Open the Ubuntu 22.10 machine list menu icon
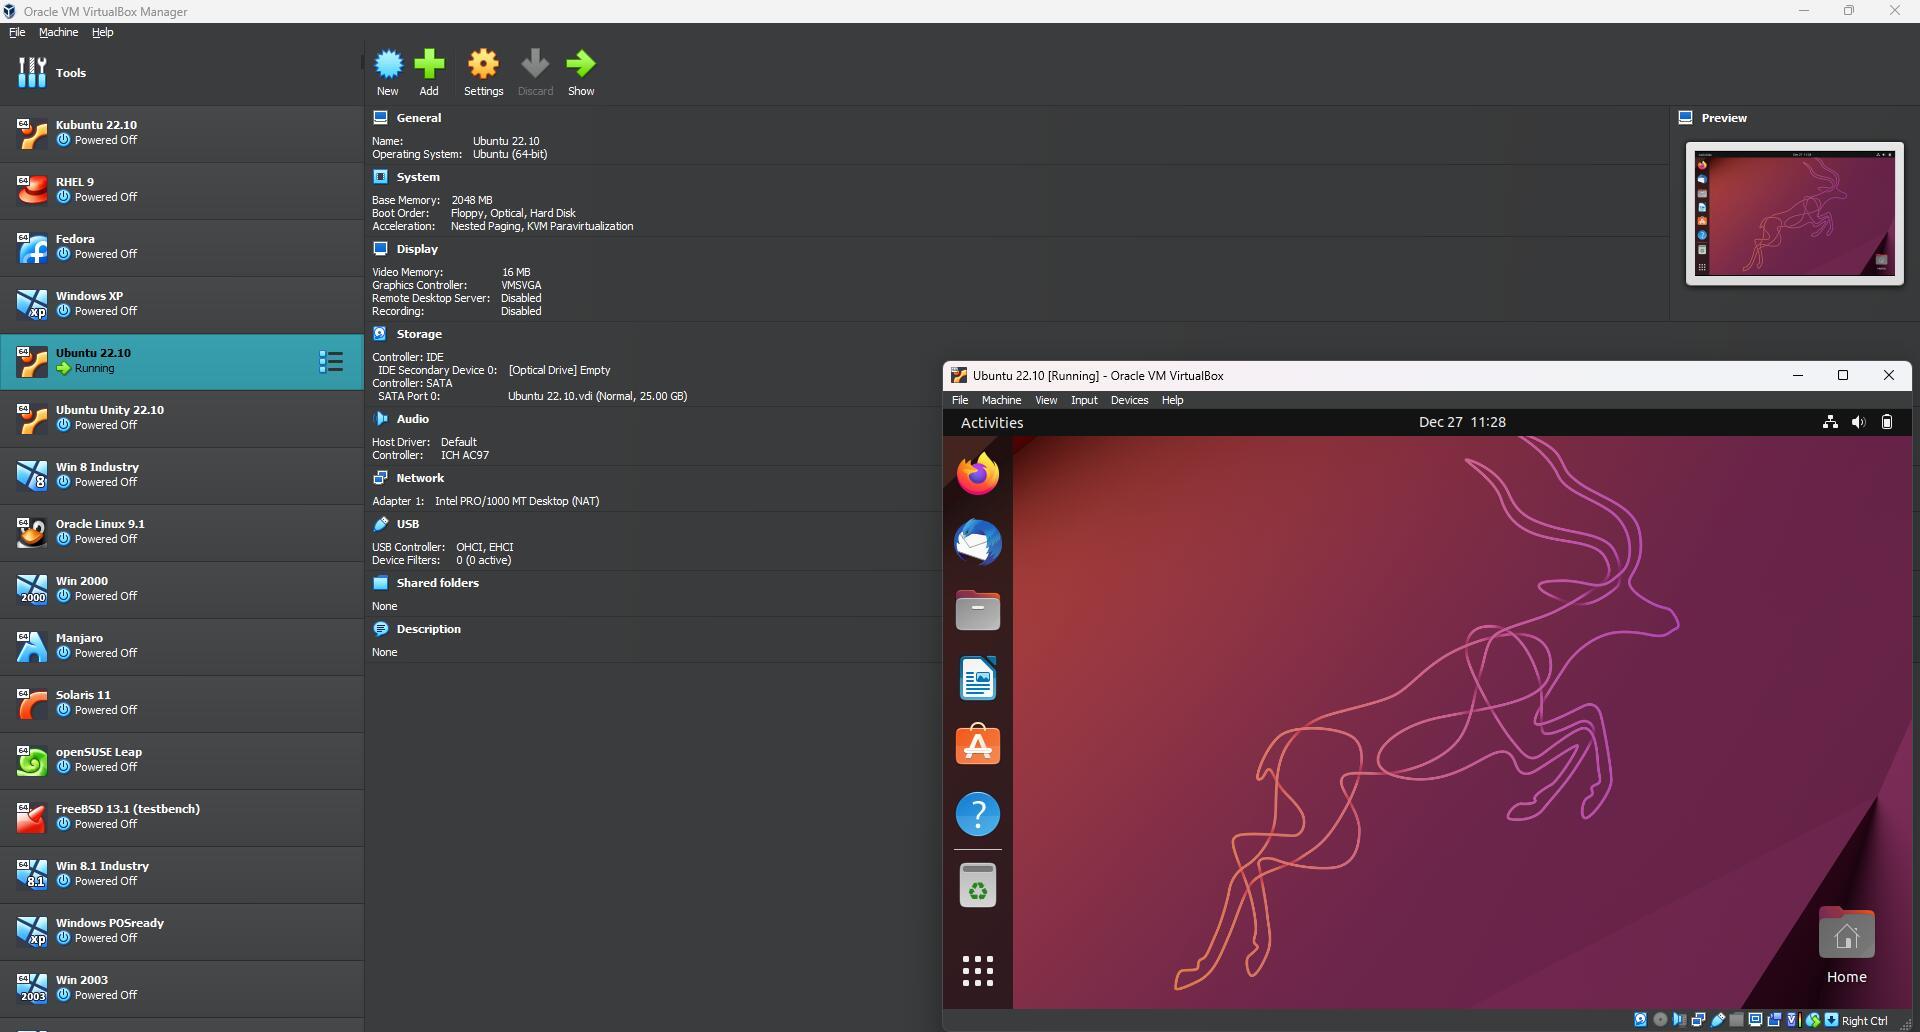The image size is (1920, 1032). pos(331,361)
